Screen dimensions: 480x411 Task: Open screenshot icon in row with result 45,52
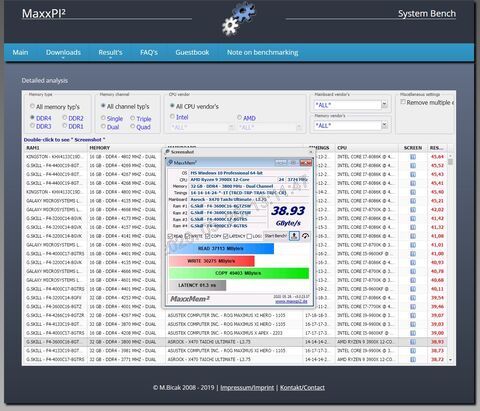tap(413, 166)
